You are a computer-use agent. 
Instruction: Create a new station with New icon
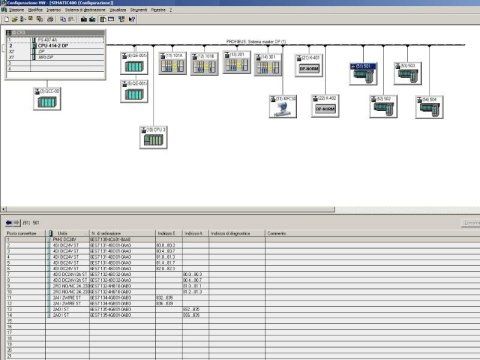7,19
